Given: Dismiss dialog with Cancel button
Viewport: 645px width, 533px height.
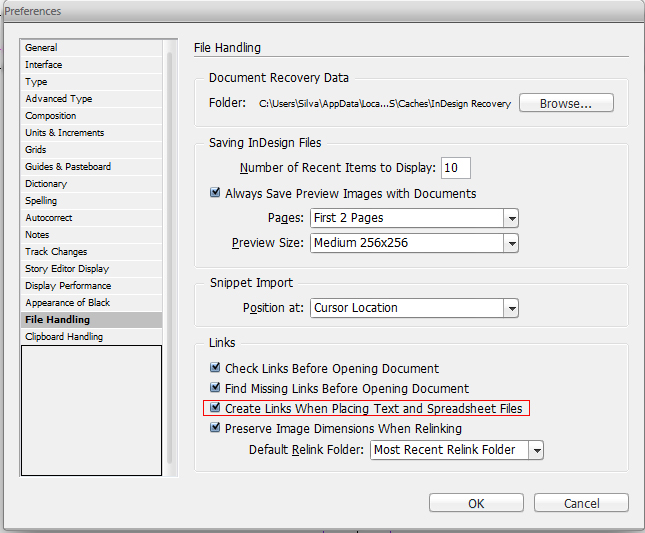Looking at the screenshot, I should click(x=581, y=503).
